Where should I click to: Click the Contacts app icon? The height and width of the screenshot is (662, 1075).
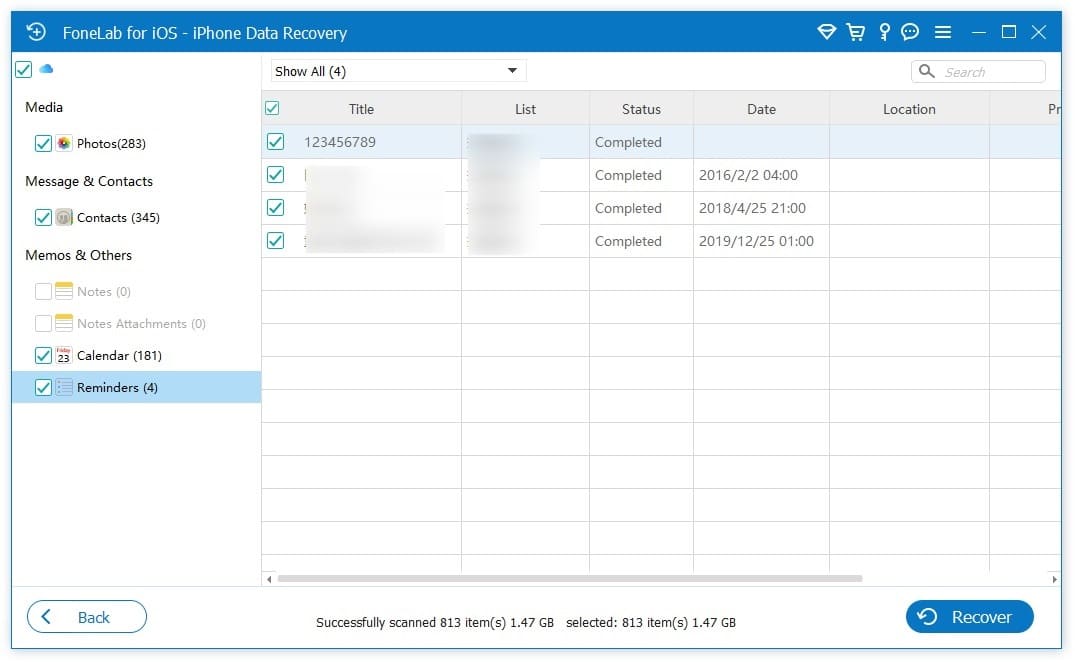(64, 217)
